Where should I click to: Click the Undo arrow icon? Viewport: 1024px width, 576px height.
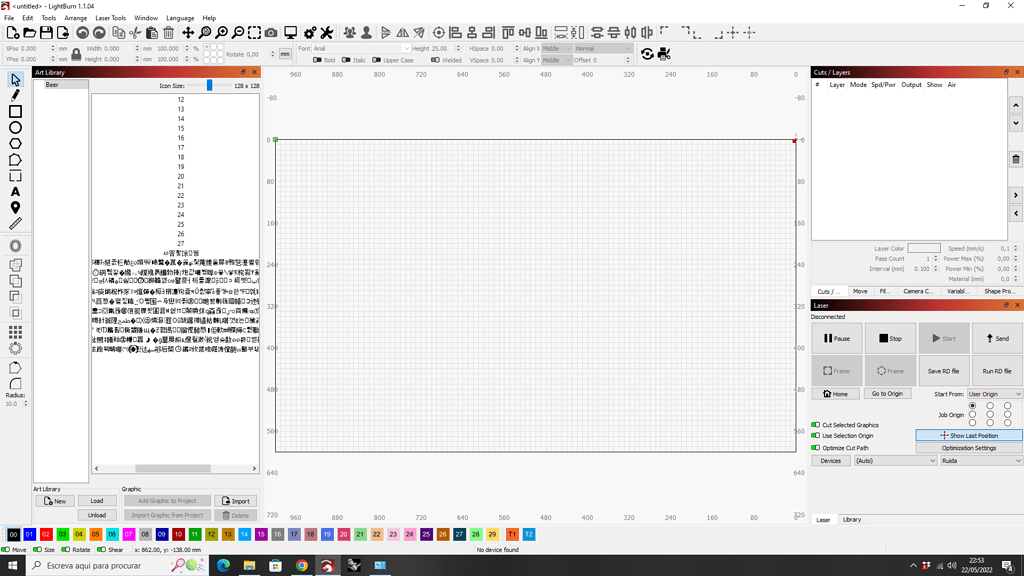pyautogui.click(x=82, y=33)
